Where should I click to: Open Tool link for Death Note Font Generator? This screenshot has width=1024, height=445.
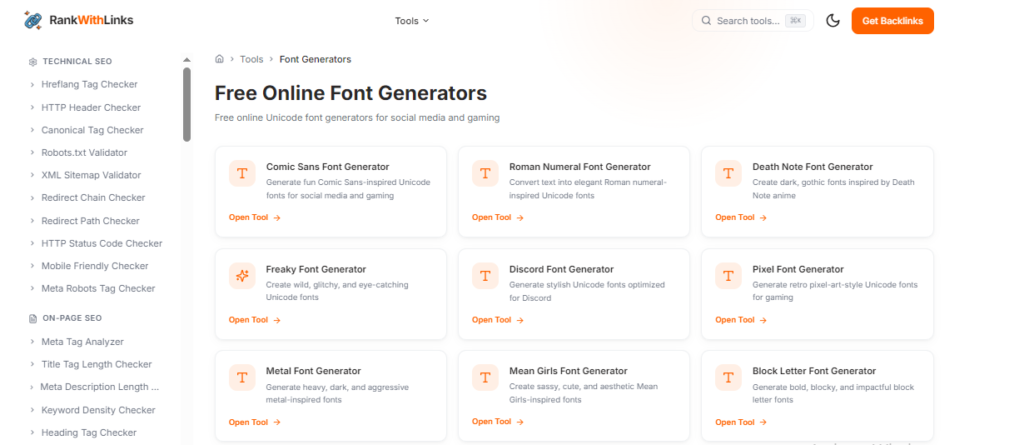coord(741,218)
